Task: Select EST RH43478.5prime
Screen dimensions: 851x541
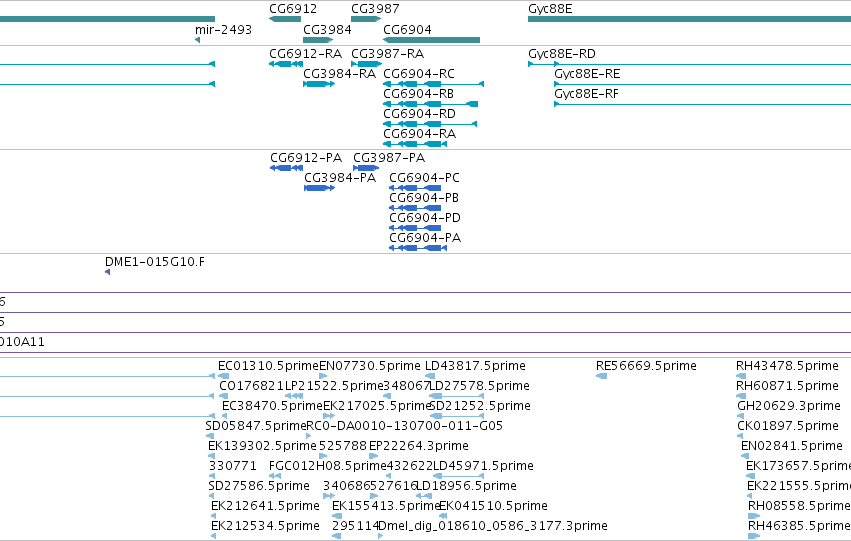Action: click(788, 366)
